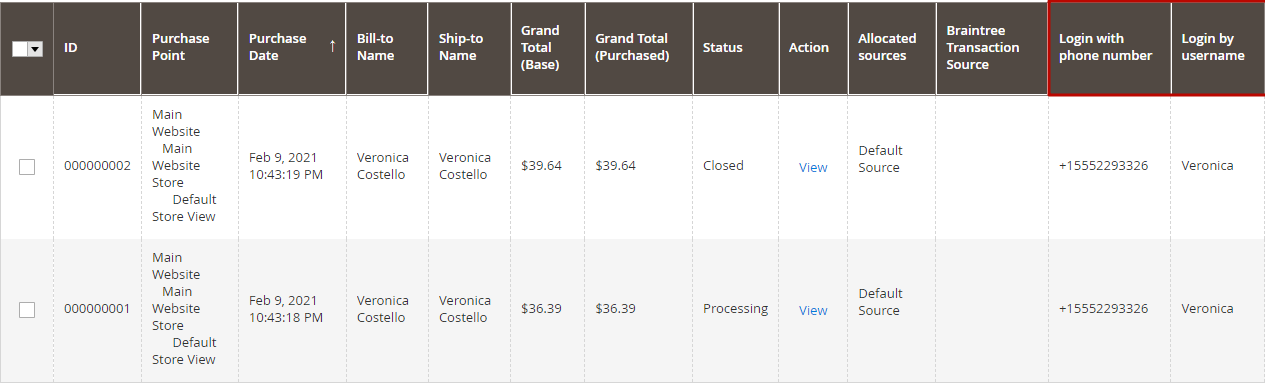Select the checkbox for order 000000002

27,167
